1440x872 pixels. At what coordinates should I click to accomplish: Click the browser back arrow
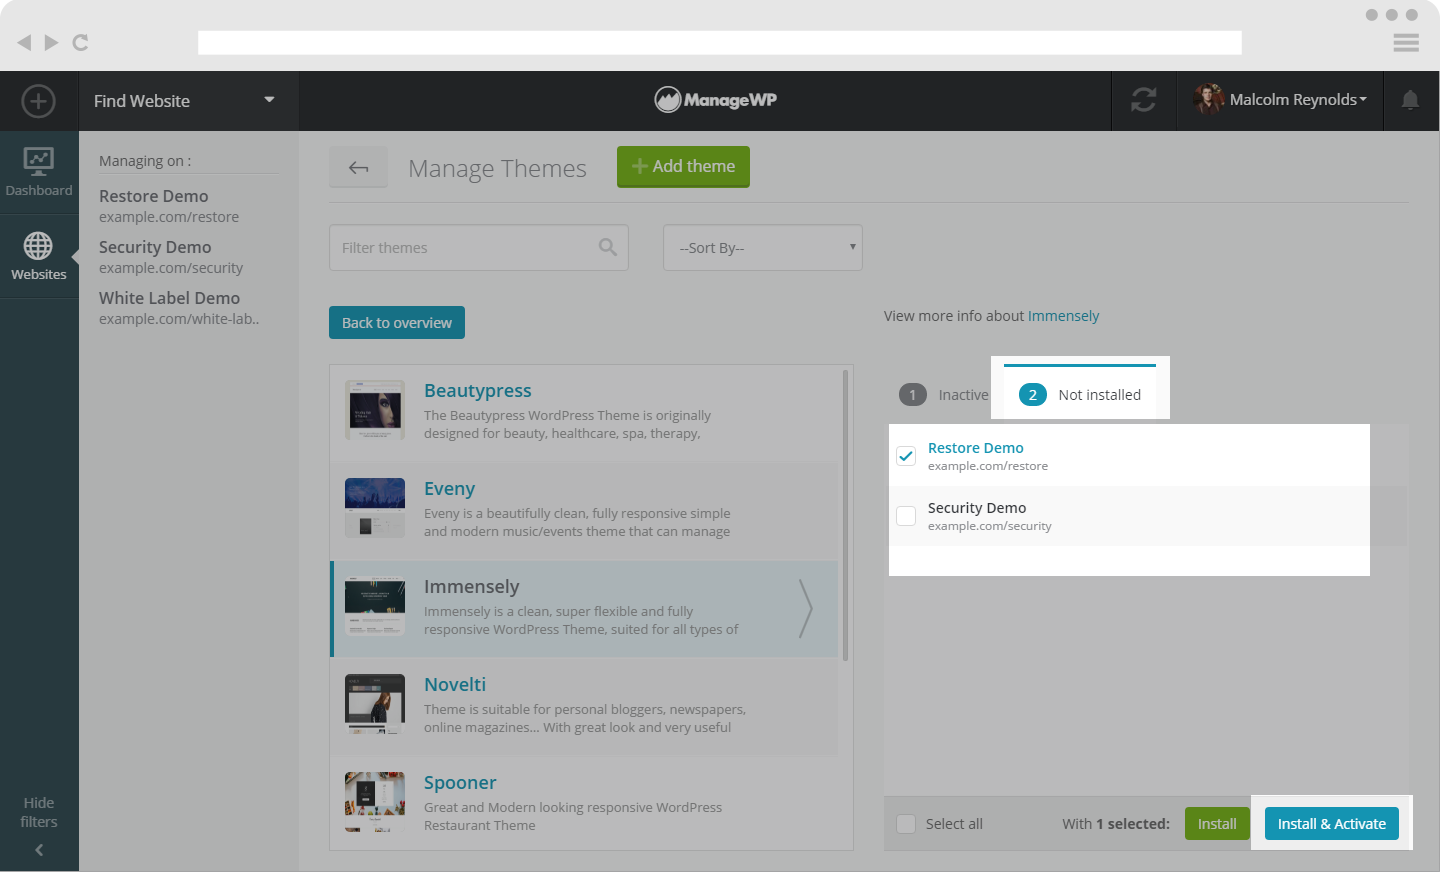click(x=24, y=42)
